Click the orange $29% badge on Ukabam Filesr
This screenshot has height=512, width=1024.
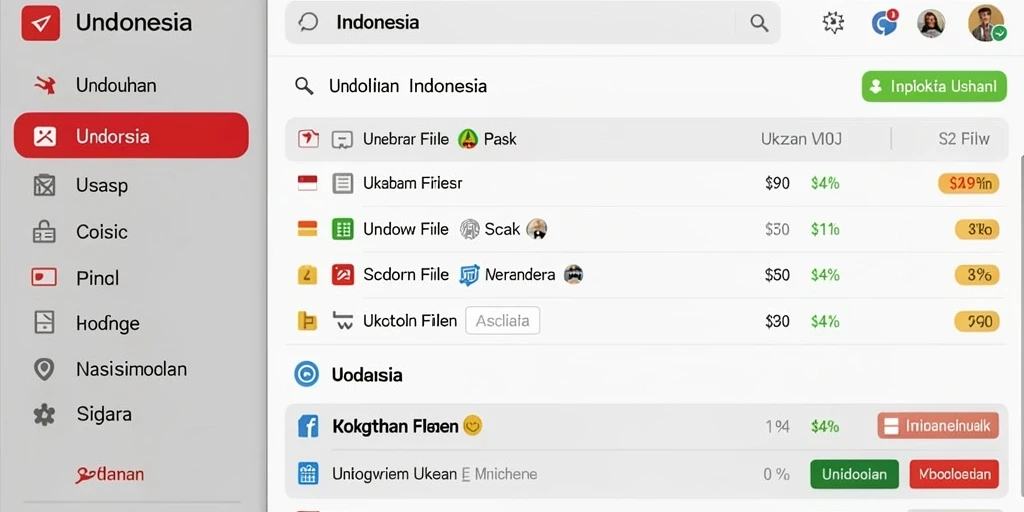point(968,184)
